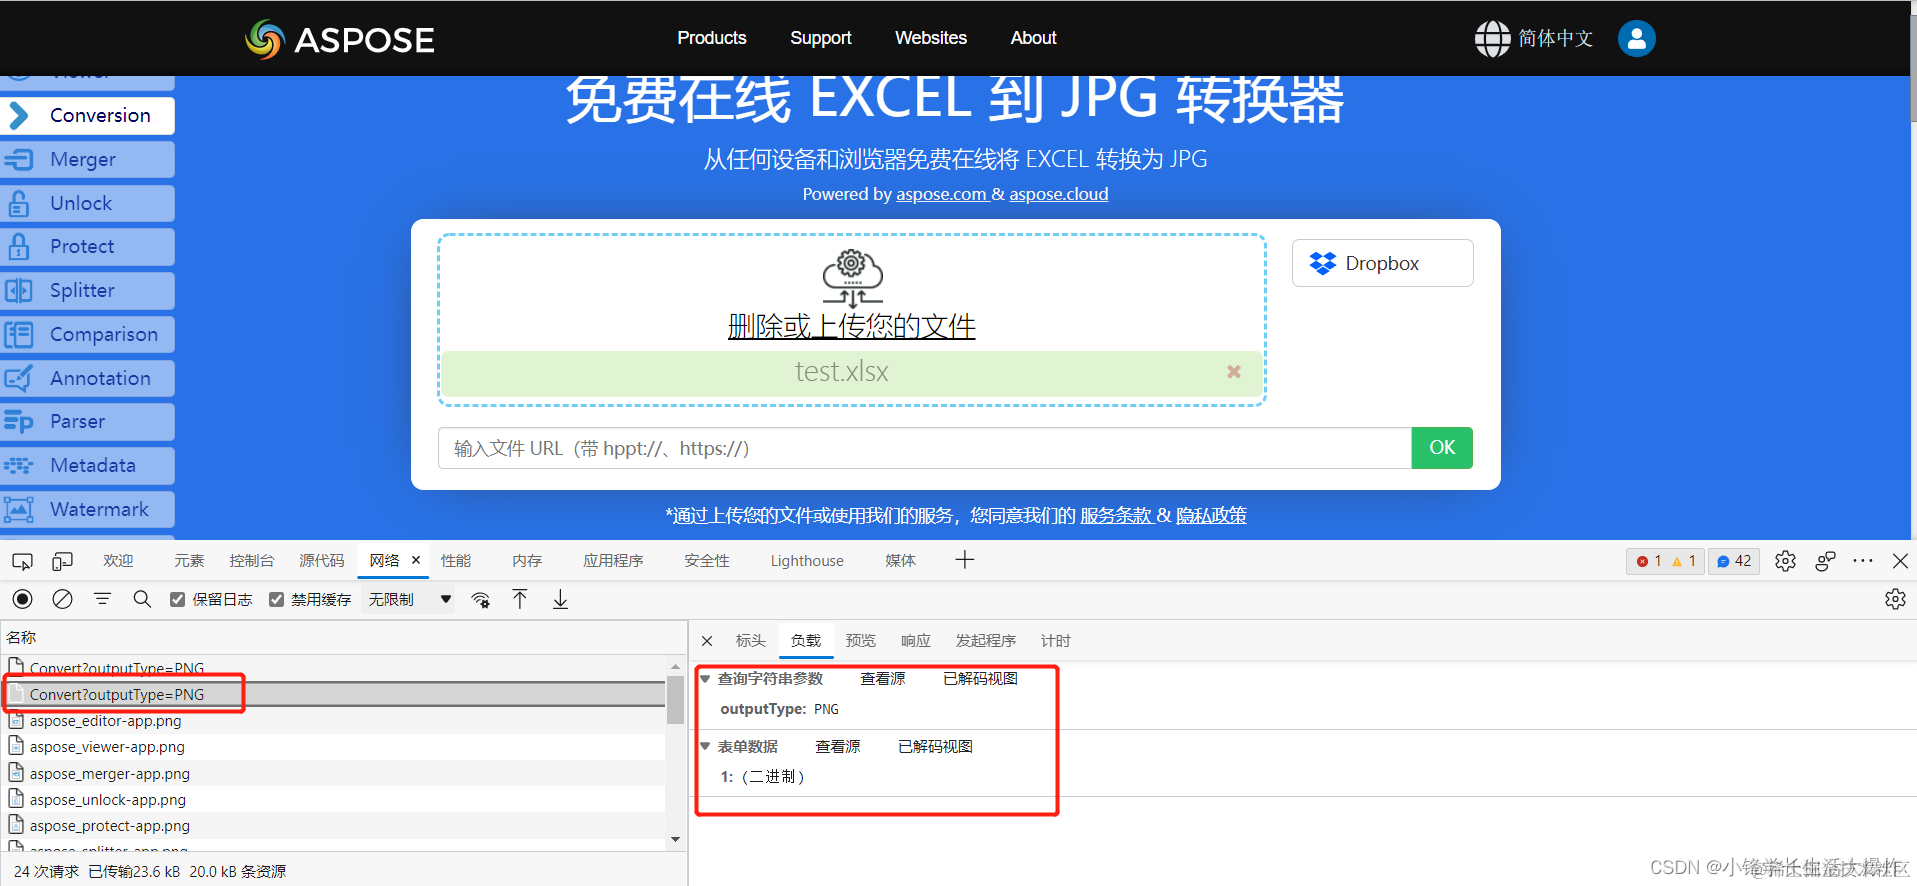
Task: Open network conditions wifi icon
Action: 481,599
